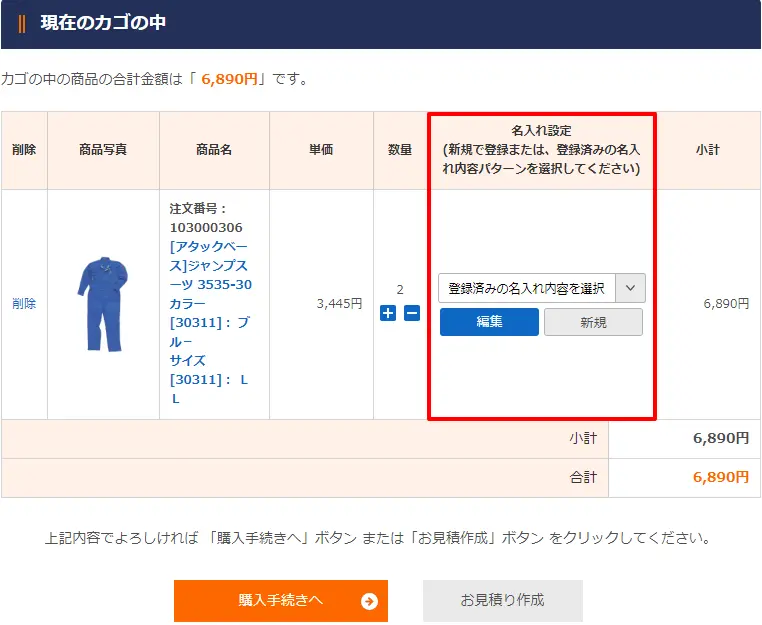Click the 商品写真 column header

103,150
